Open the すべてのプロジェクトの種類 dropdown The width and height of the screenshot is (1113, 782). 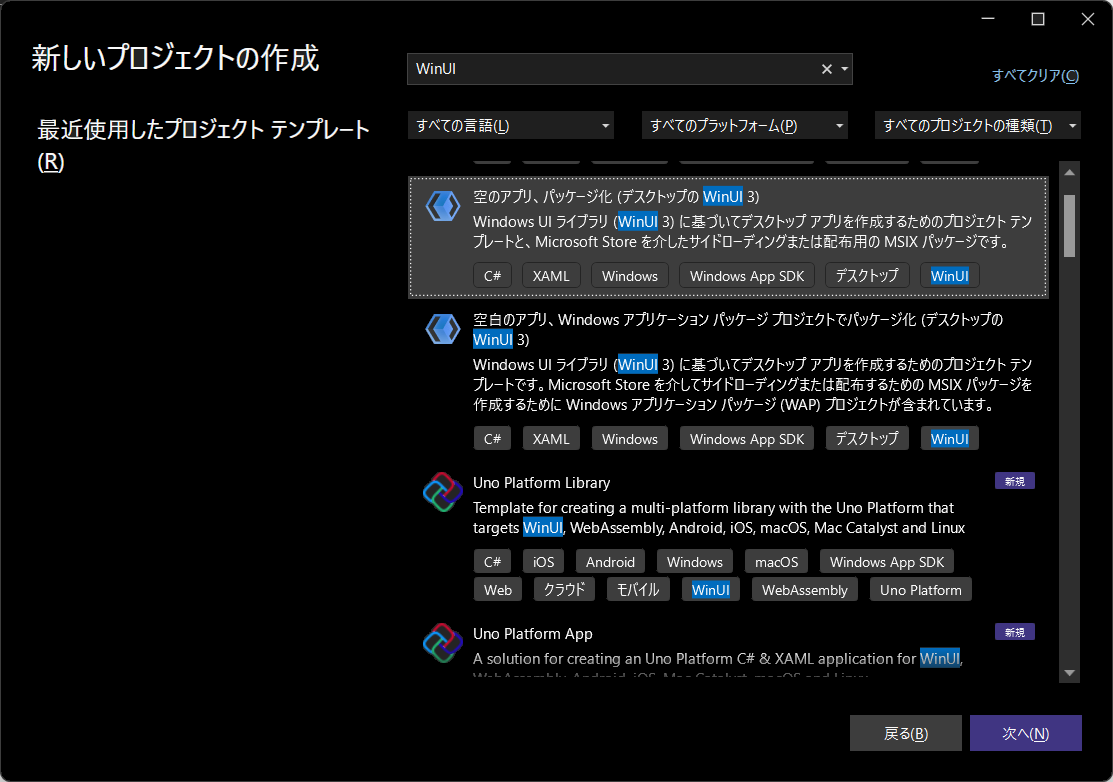[x=977, y=126]
